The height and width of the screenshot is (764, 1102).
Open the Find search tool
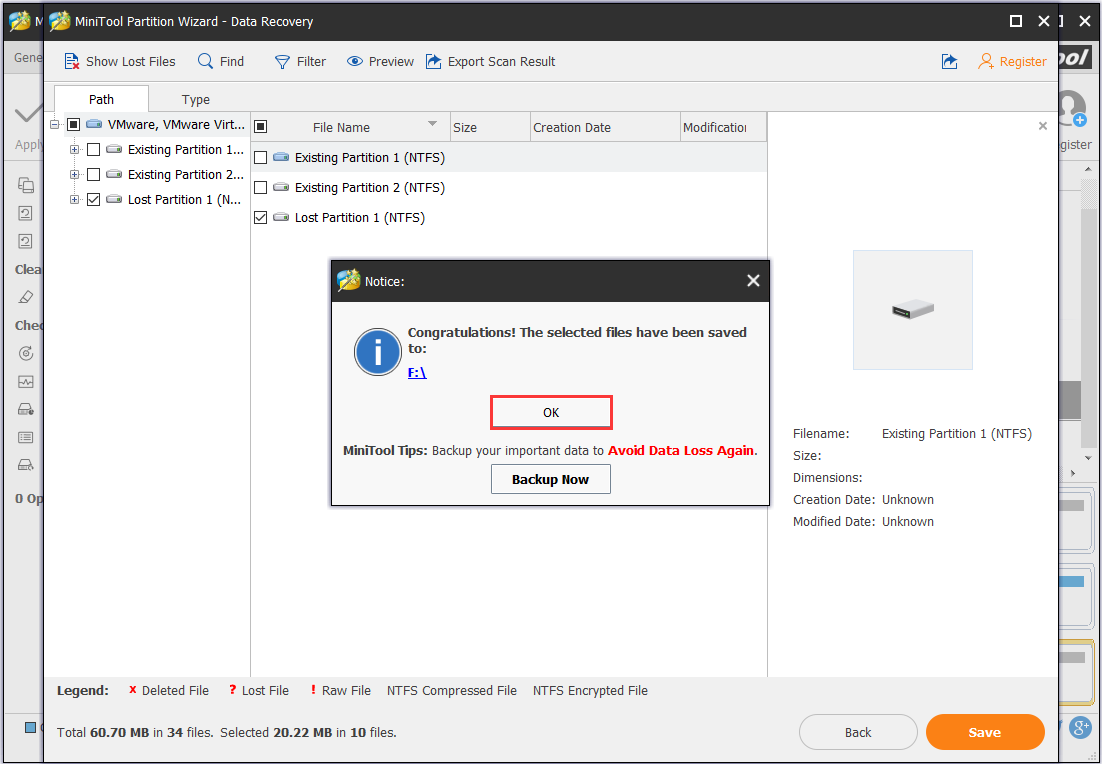point(221,62)
